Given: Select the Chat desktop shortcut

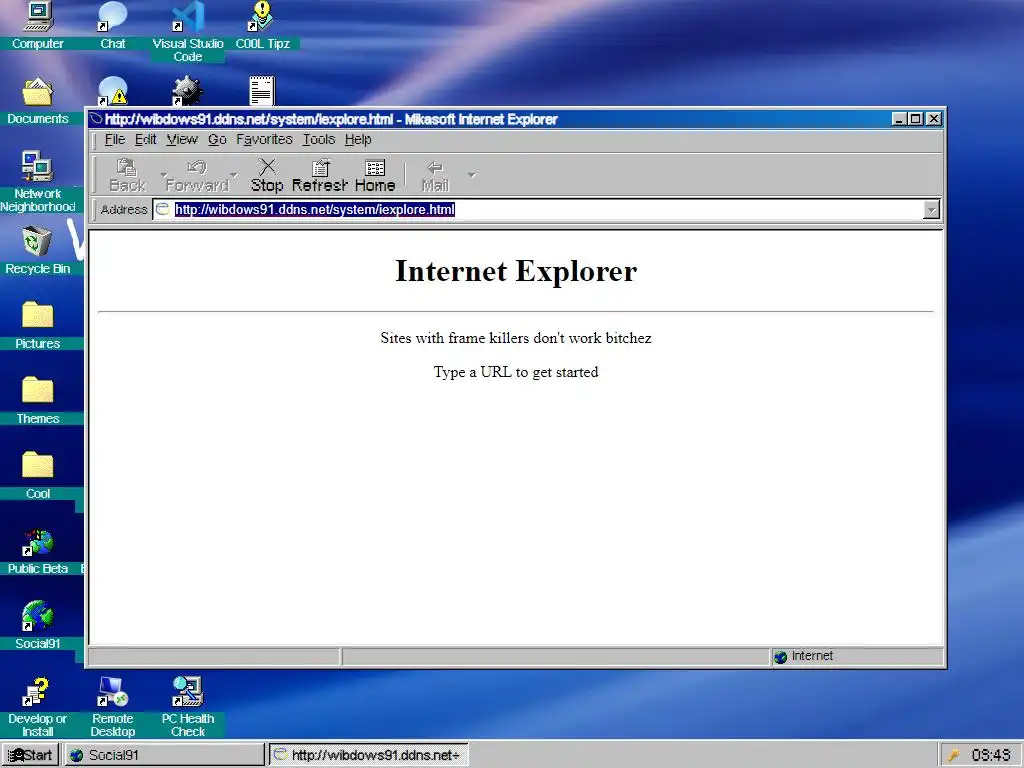Looking at the screenshot, I should 112,26.
